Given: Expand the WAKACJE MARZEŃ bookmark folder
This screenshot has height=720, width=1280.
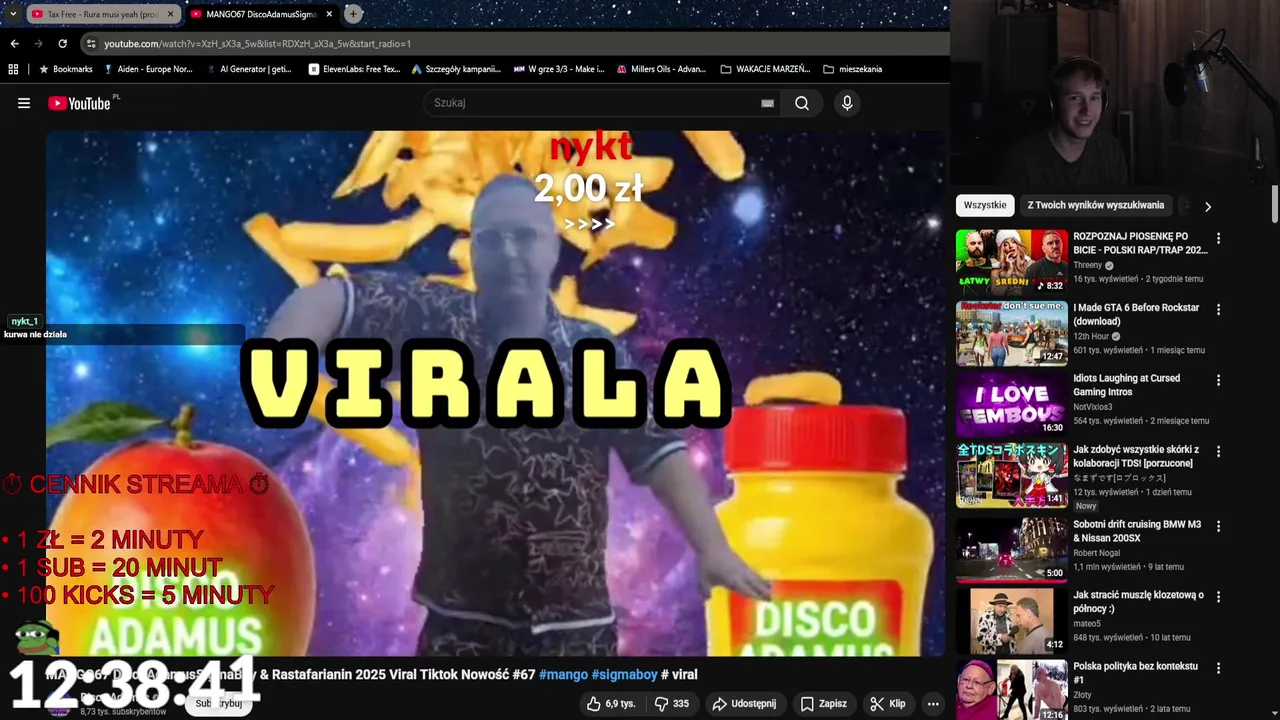Looking at the screenshot, I should click(765, 69).
